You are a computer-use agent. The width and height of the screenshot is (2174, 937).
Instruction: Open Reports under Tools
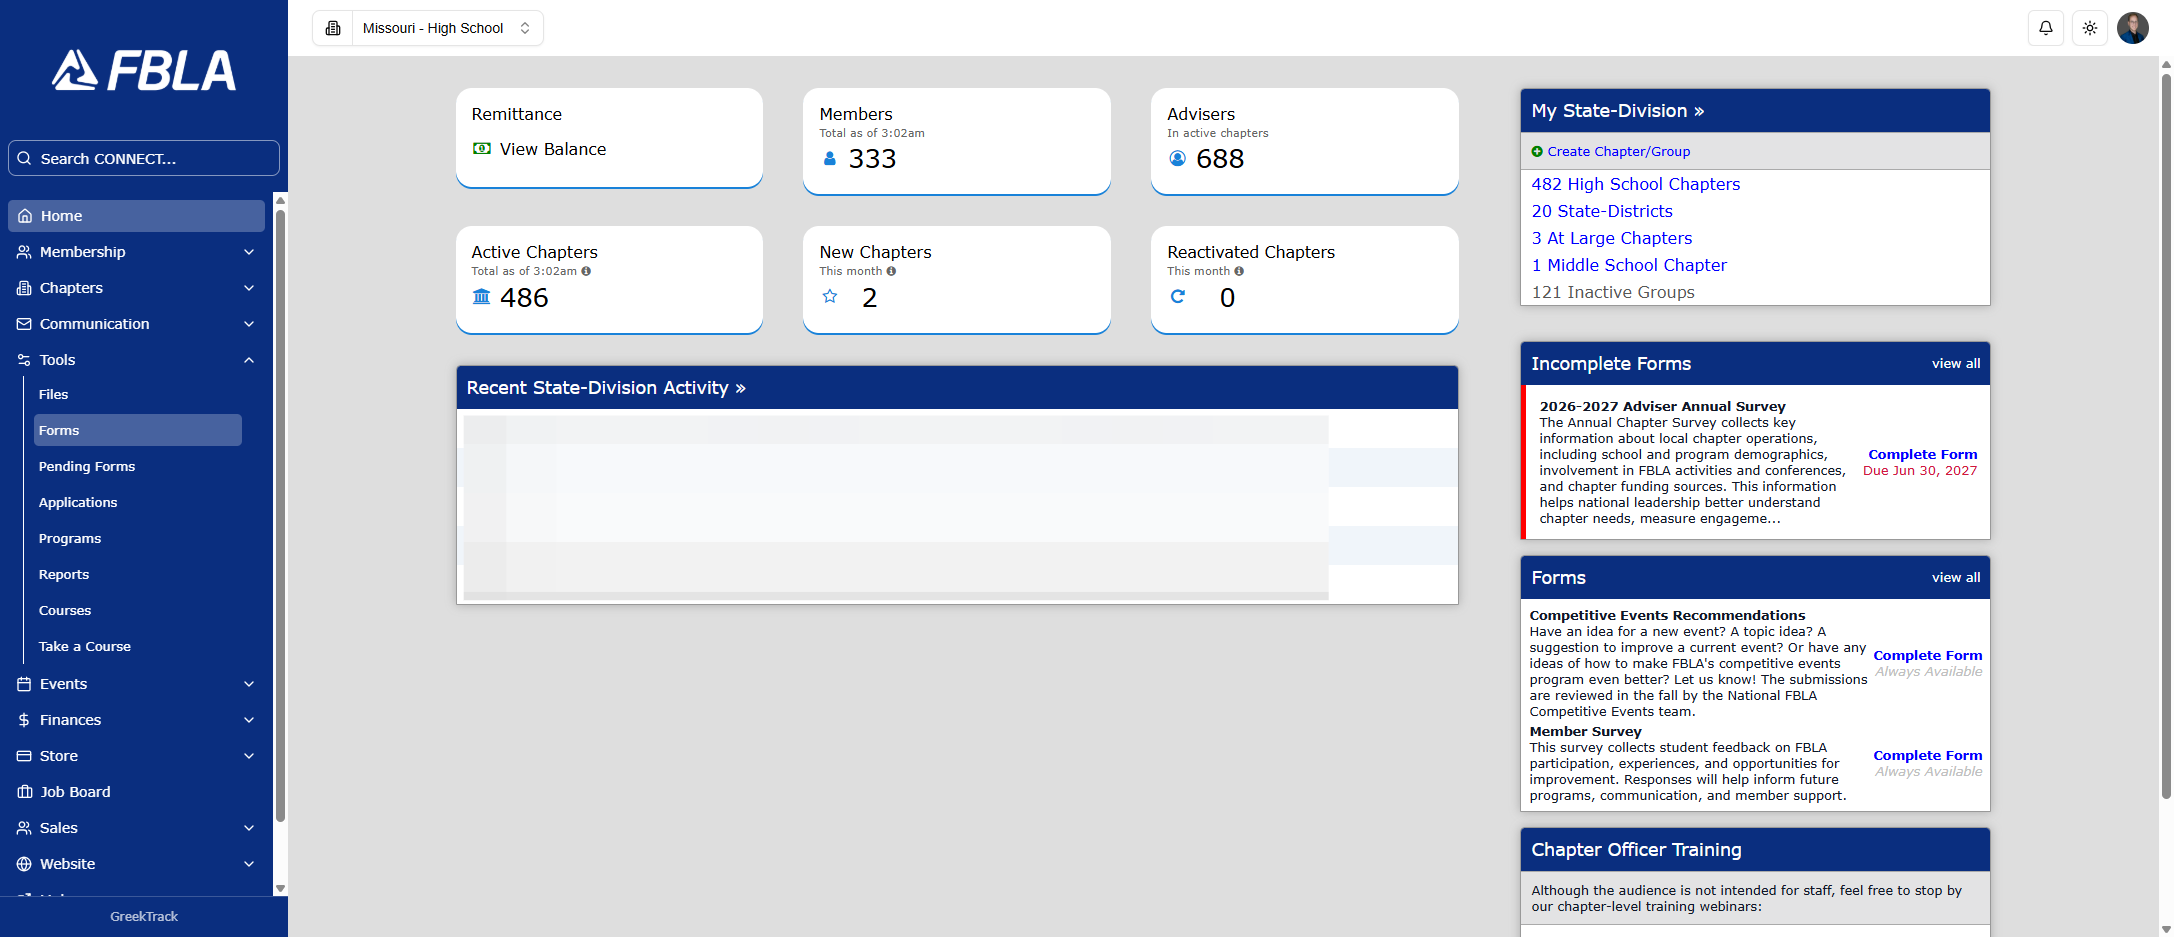pos(138,574)
